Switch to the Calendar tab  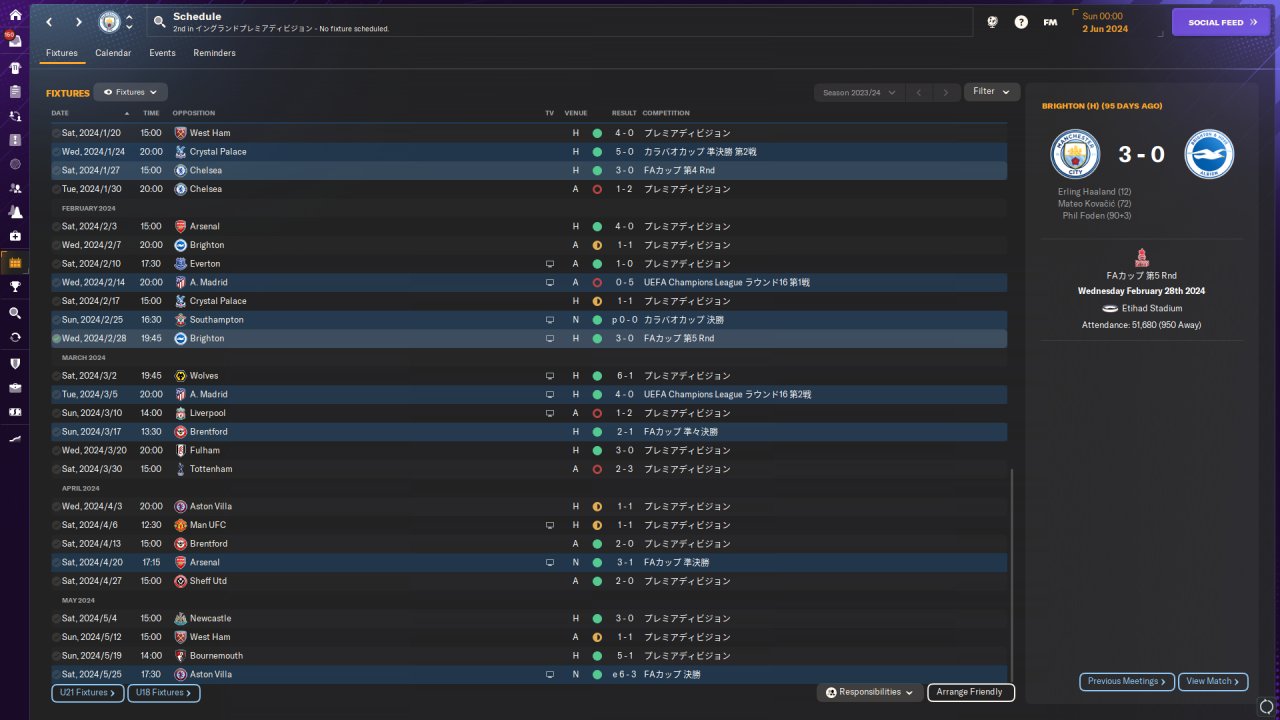click(x=113, y=53)
